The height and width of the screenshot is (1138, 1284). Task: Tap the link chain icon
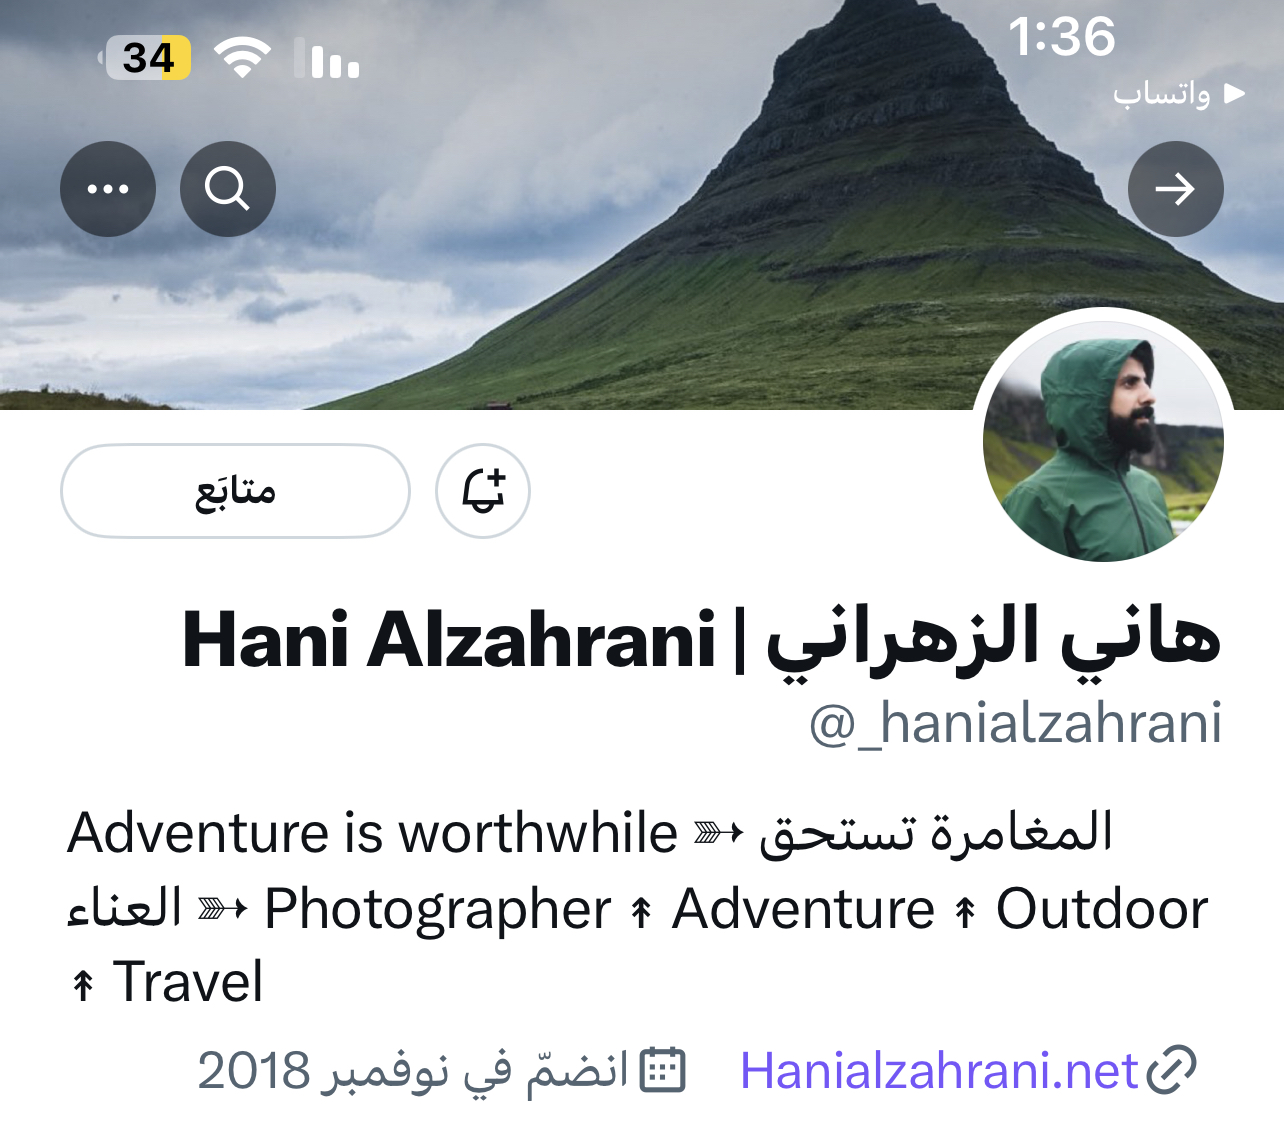pos(1171,1070)
